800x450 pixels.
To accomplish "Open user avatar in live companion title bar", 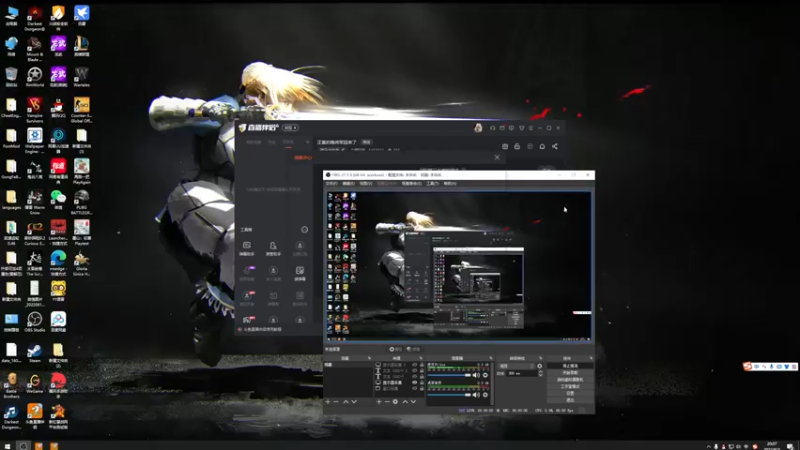I will (478, 128).
